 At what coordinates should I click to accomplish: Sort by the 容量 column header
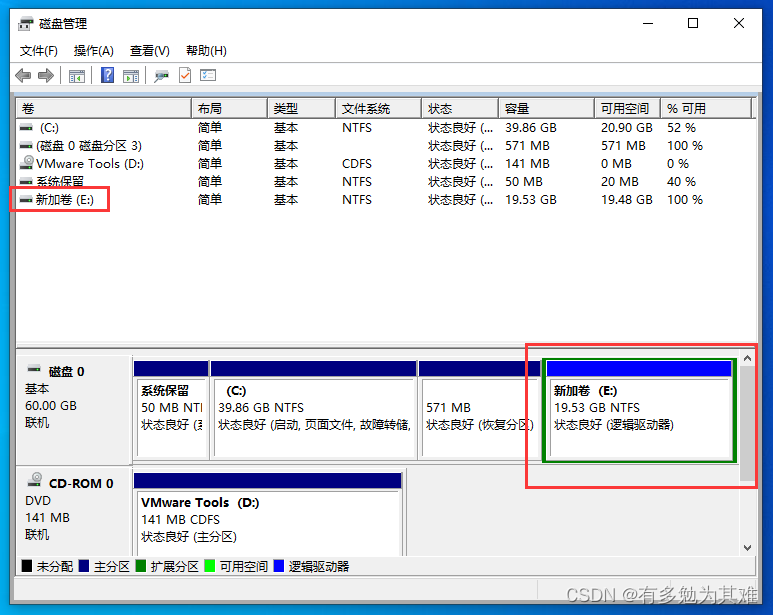click(546, 108)
